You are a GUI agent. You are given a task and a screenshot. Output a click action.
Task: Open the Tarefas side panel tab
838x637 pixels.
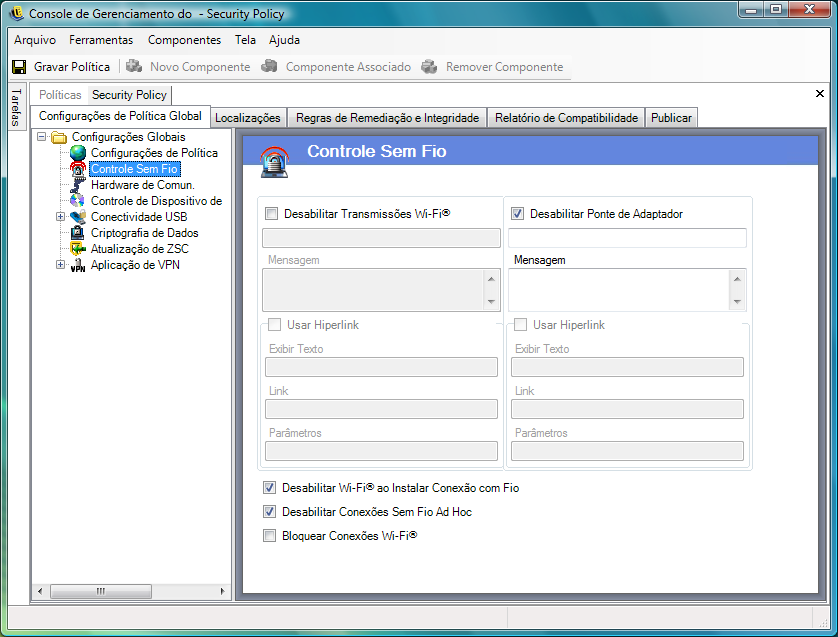point(16,107)
